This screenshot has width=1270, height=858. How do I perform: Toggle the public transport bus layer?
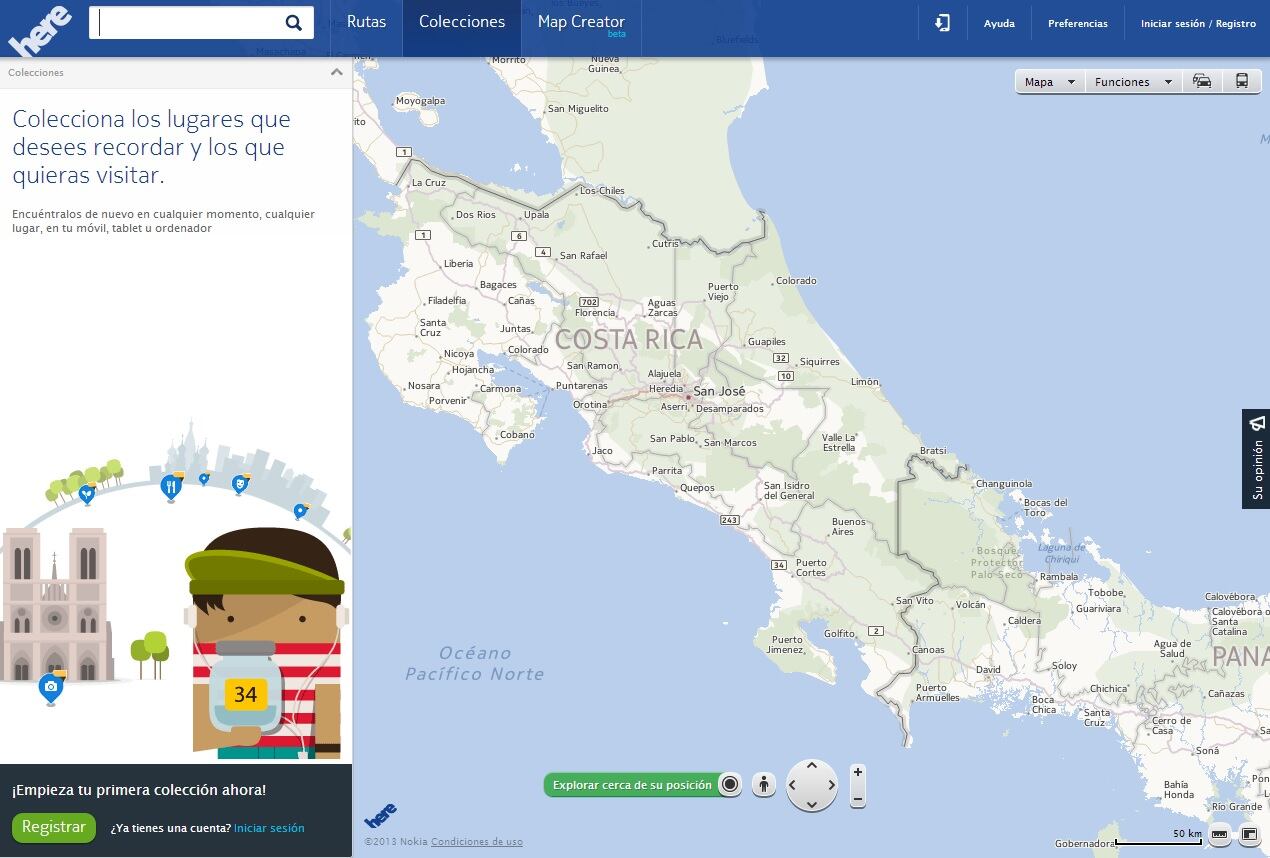[x=1241, y=82]
